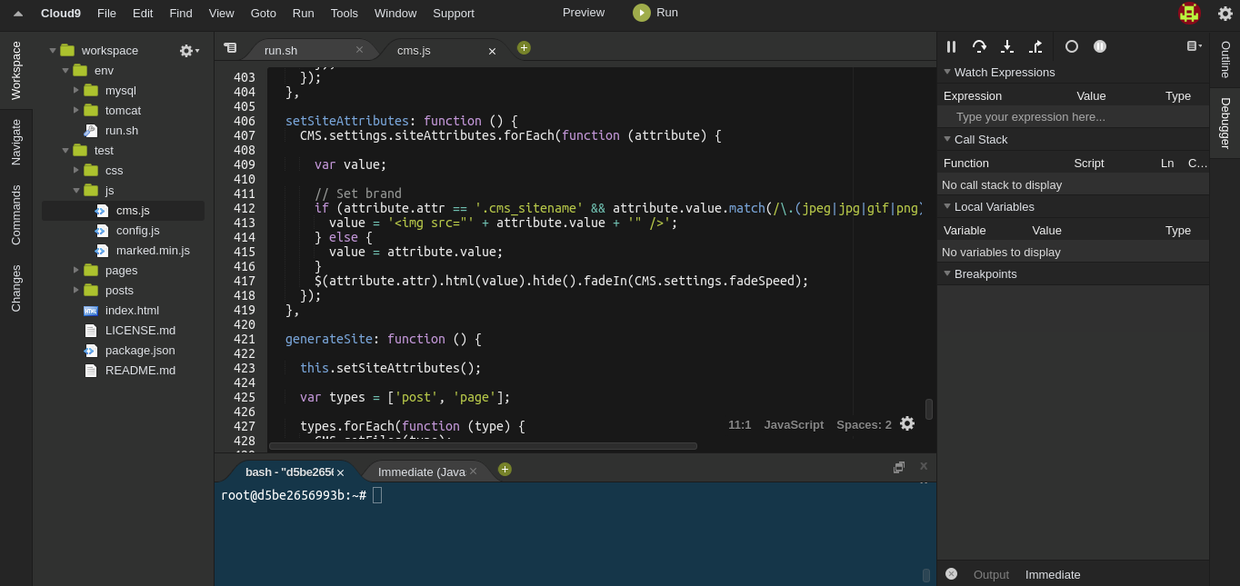The image size is (1240, 586).
Task: Expand the mysql folder in tree
Action: [76, 90]
